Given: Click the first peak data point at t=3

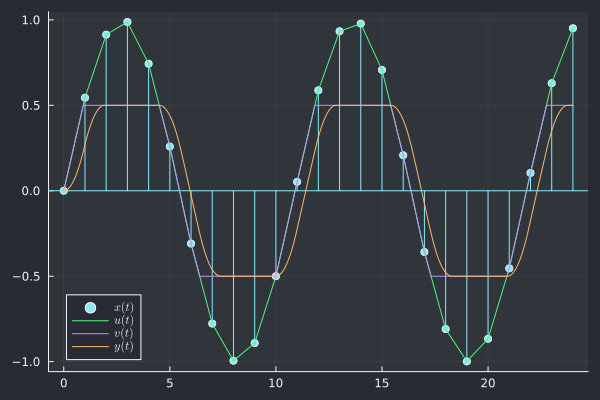Looking at the screenshot, I should 127,22.
